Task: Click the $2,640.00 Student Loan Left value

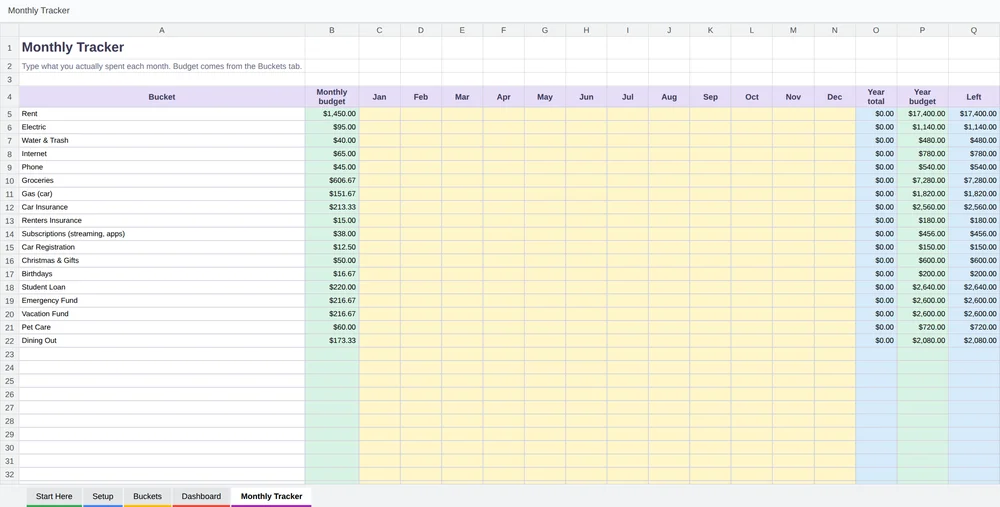Action: (974, 288)
